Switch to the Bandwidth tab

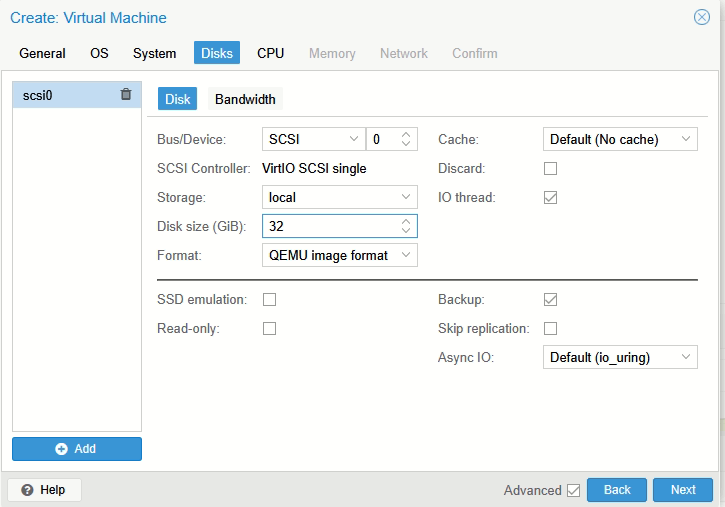245,99
